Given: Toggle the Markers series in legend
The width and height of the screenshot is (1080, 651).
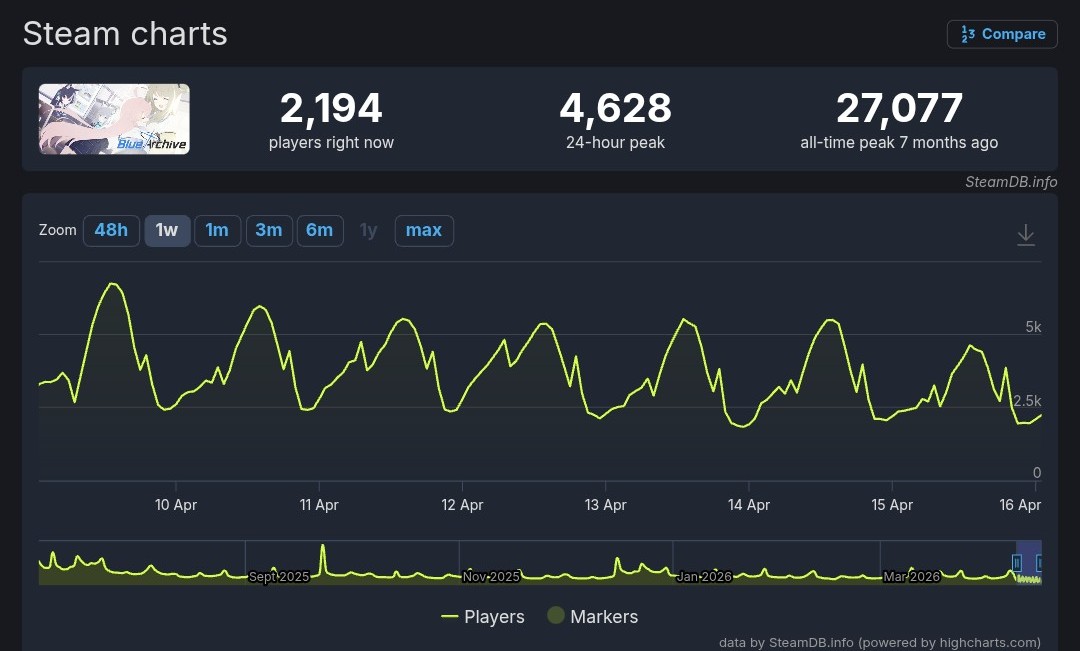Looking at the screenshot, I should coord(593,617).
